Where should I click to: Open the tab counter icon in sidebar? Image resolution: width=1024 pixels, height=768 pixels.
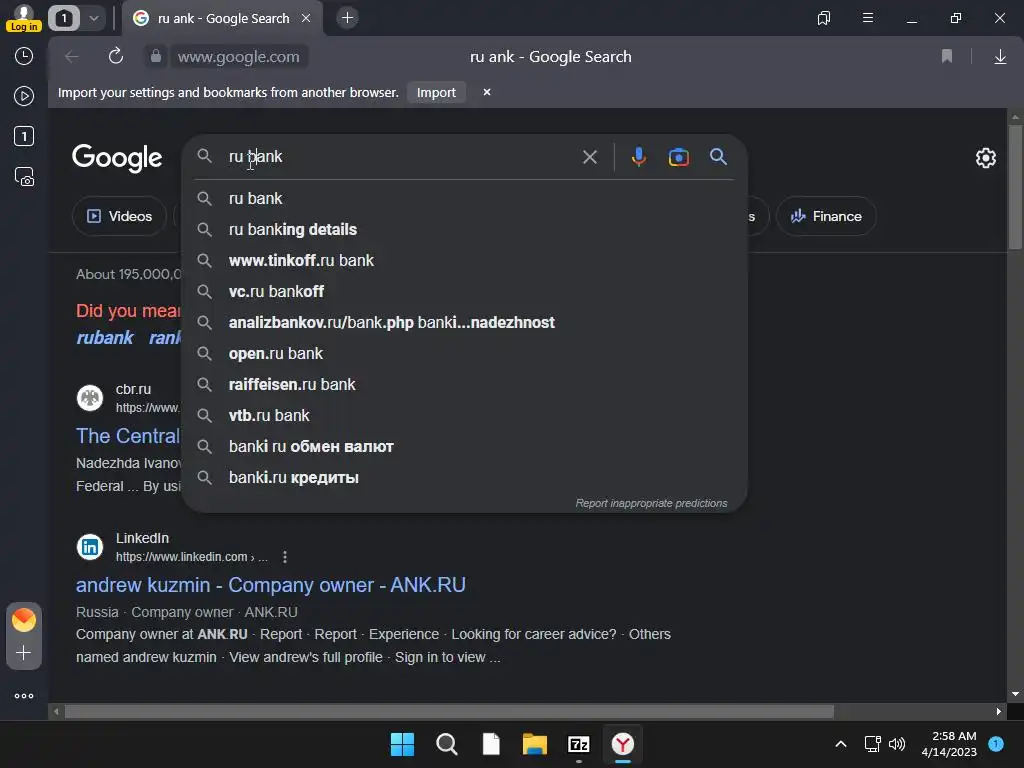tap(24, 136)
